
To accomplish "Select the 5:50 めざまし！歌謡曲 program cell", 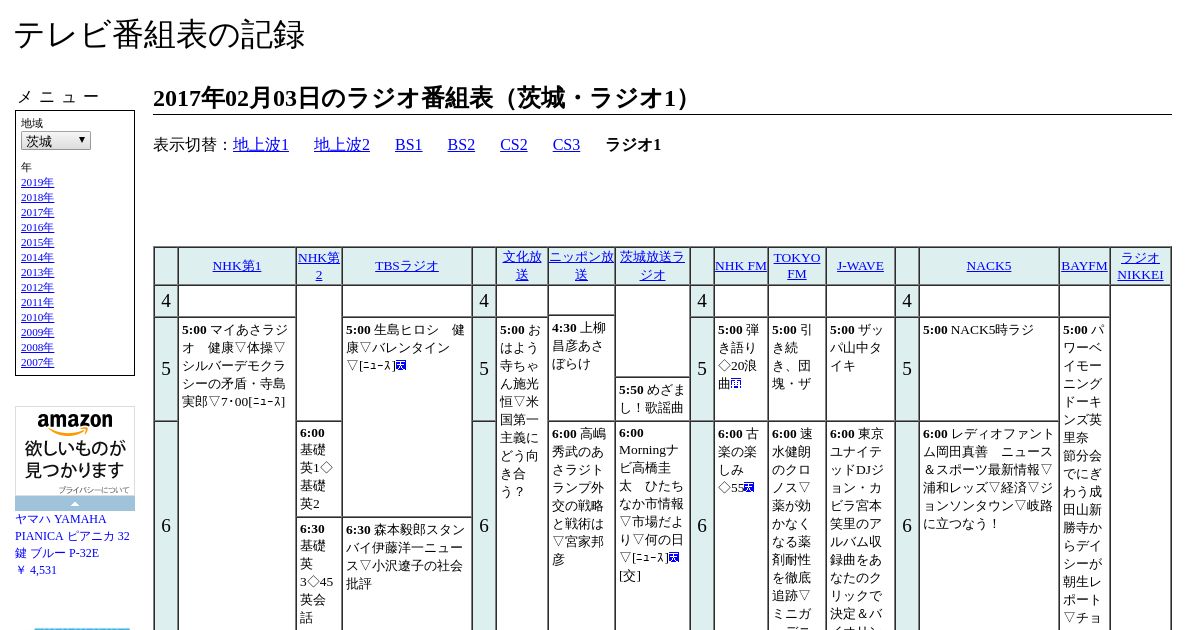I will (652, 399).
